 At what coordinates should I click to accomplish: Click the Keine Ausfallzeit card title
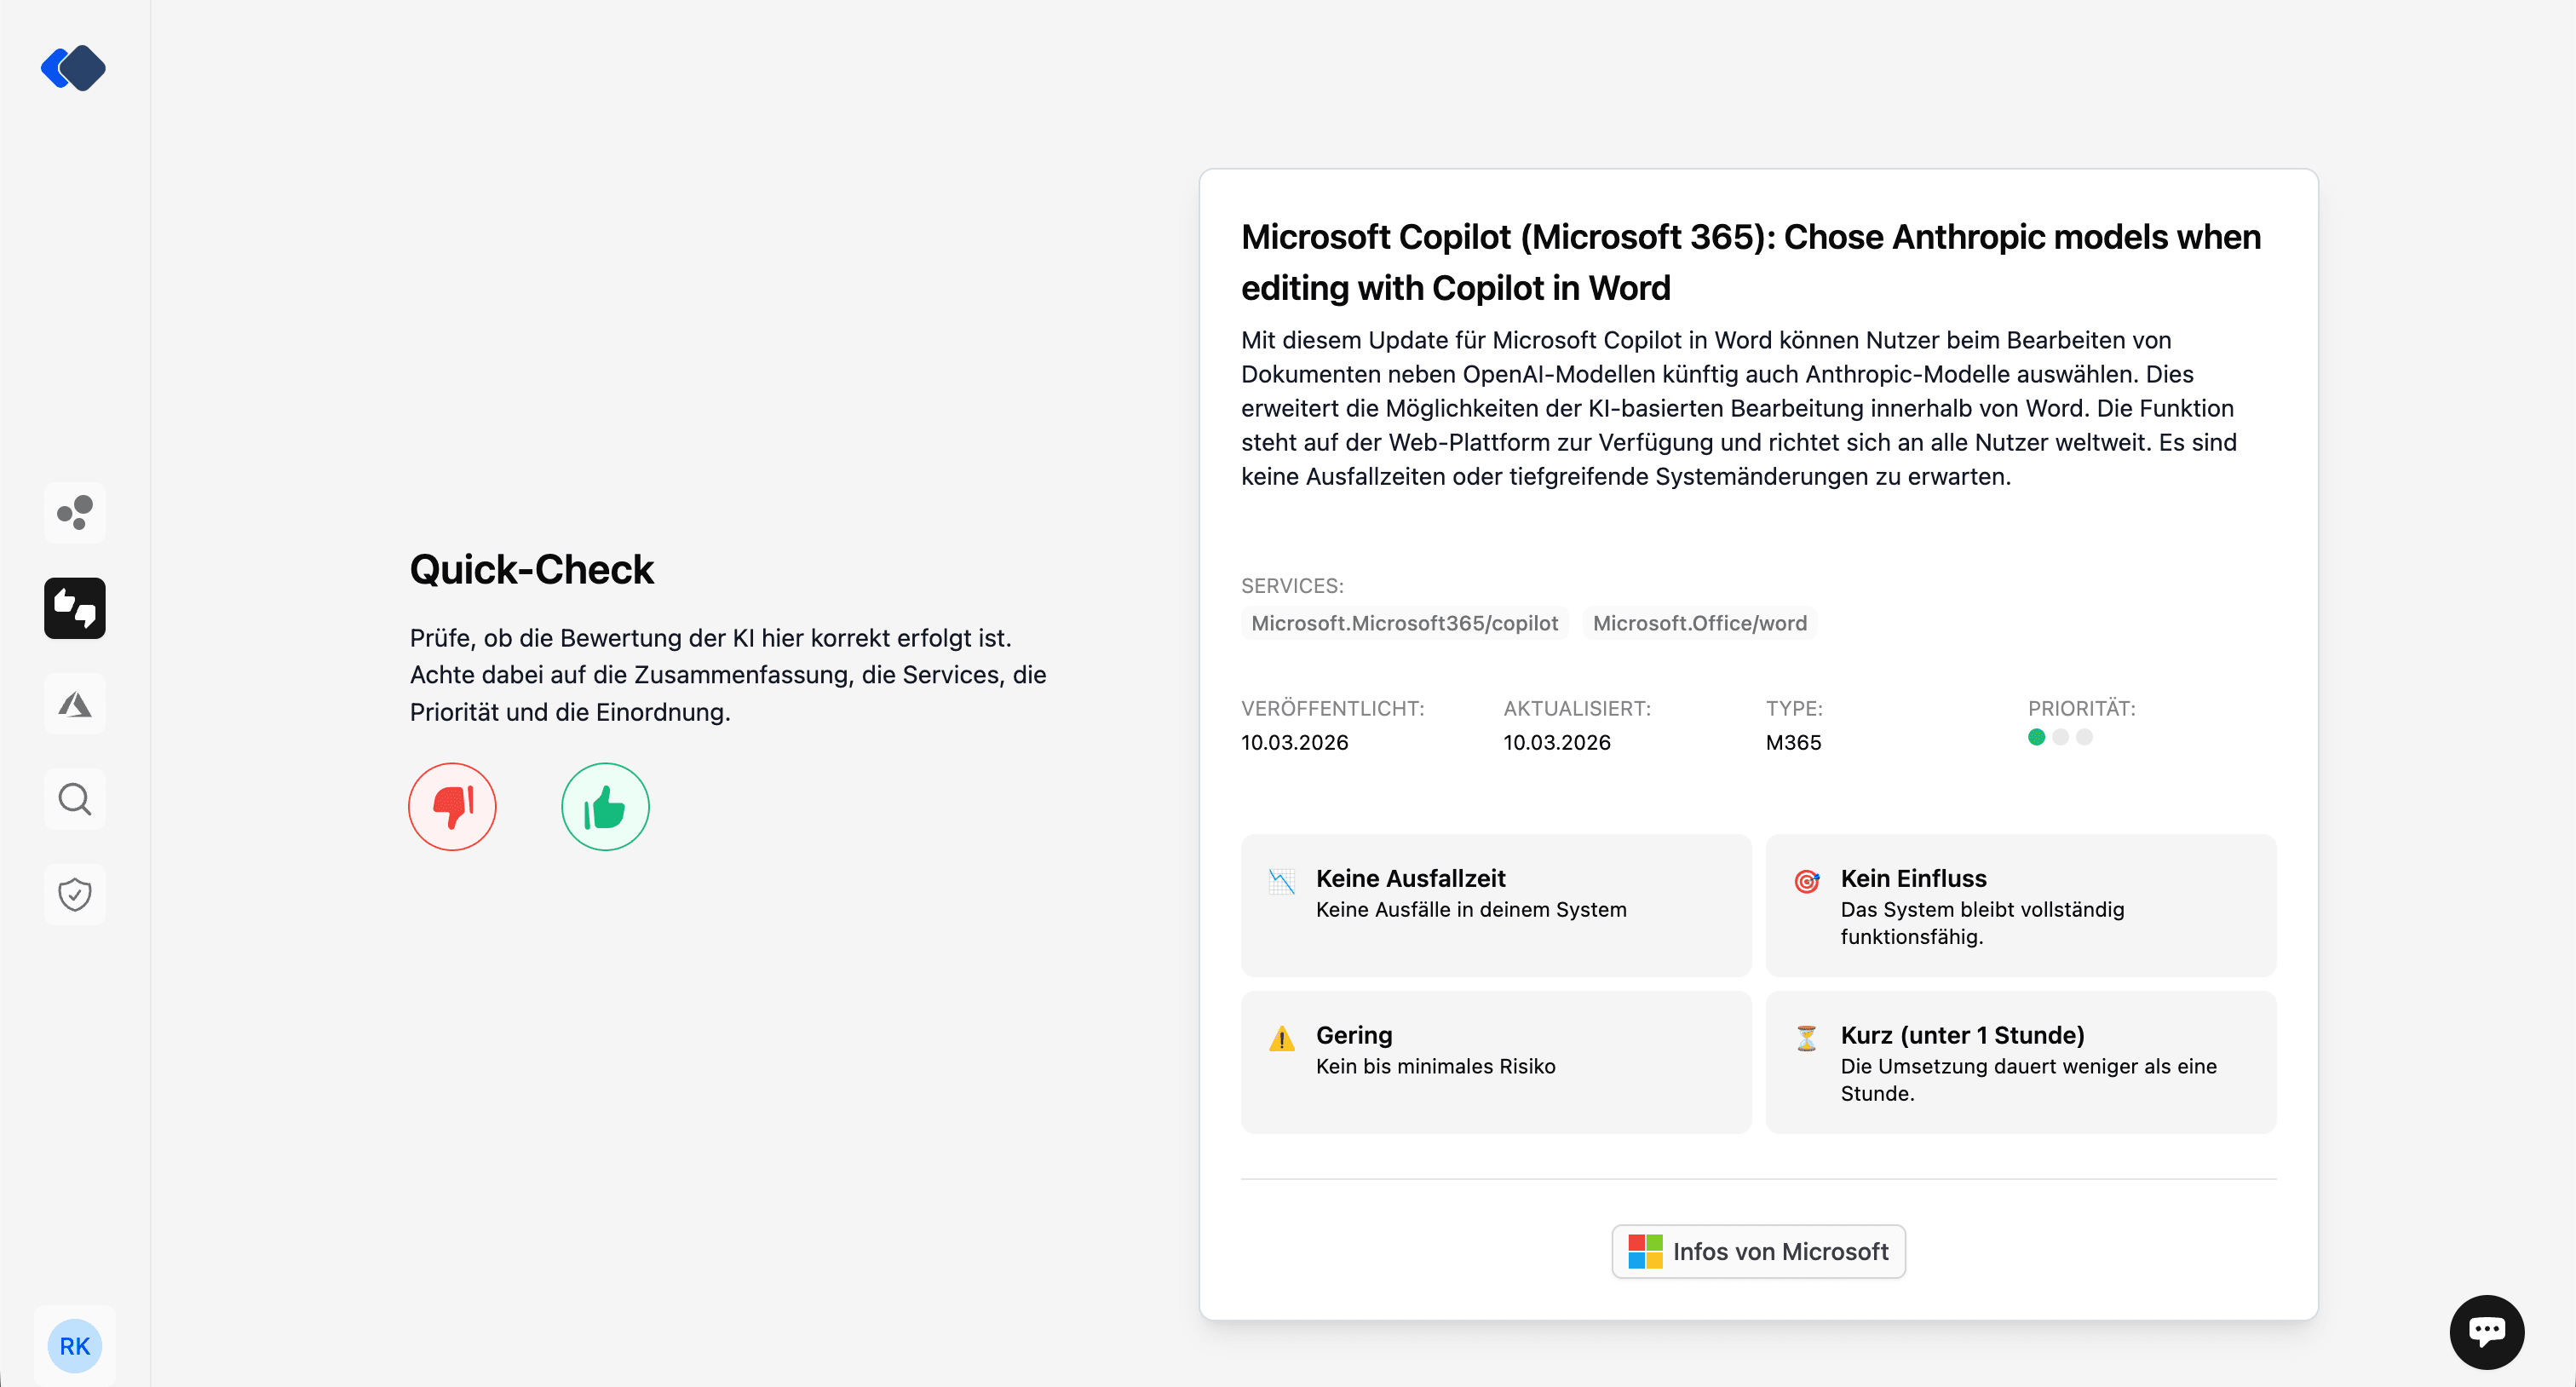tap(1410, 878)
